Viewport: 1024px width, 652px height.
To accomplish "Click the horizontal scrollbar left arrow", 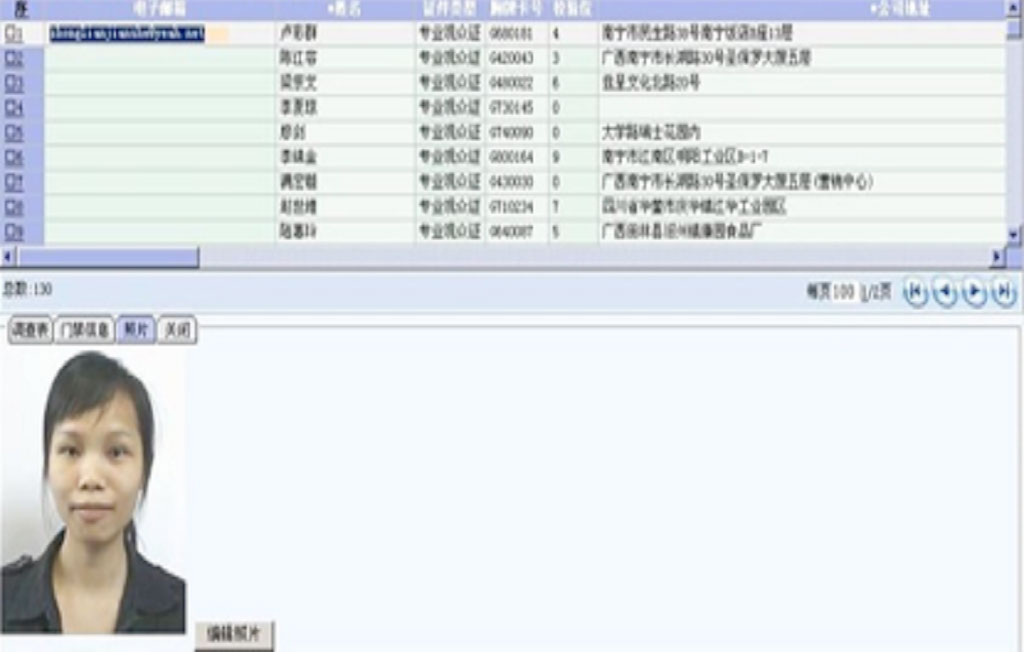I will (8, 258).
